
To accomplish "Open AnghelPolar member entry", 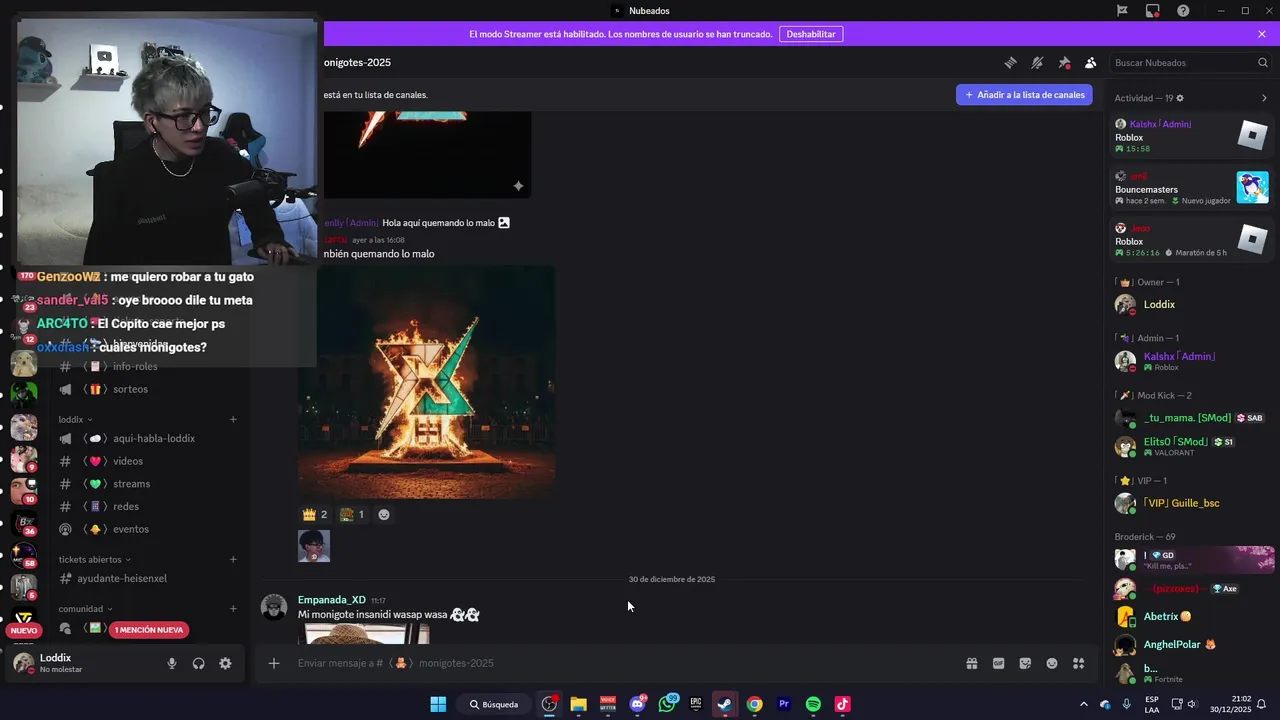I will click(x=1190, y=644).
